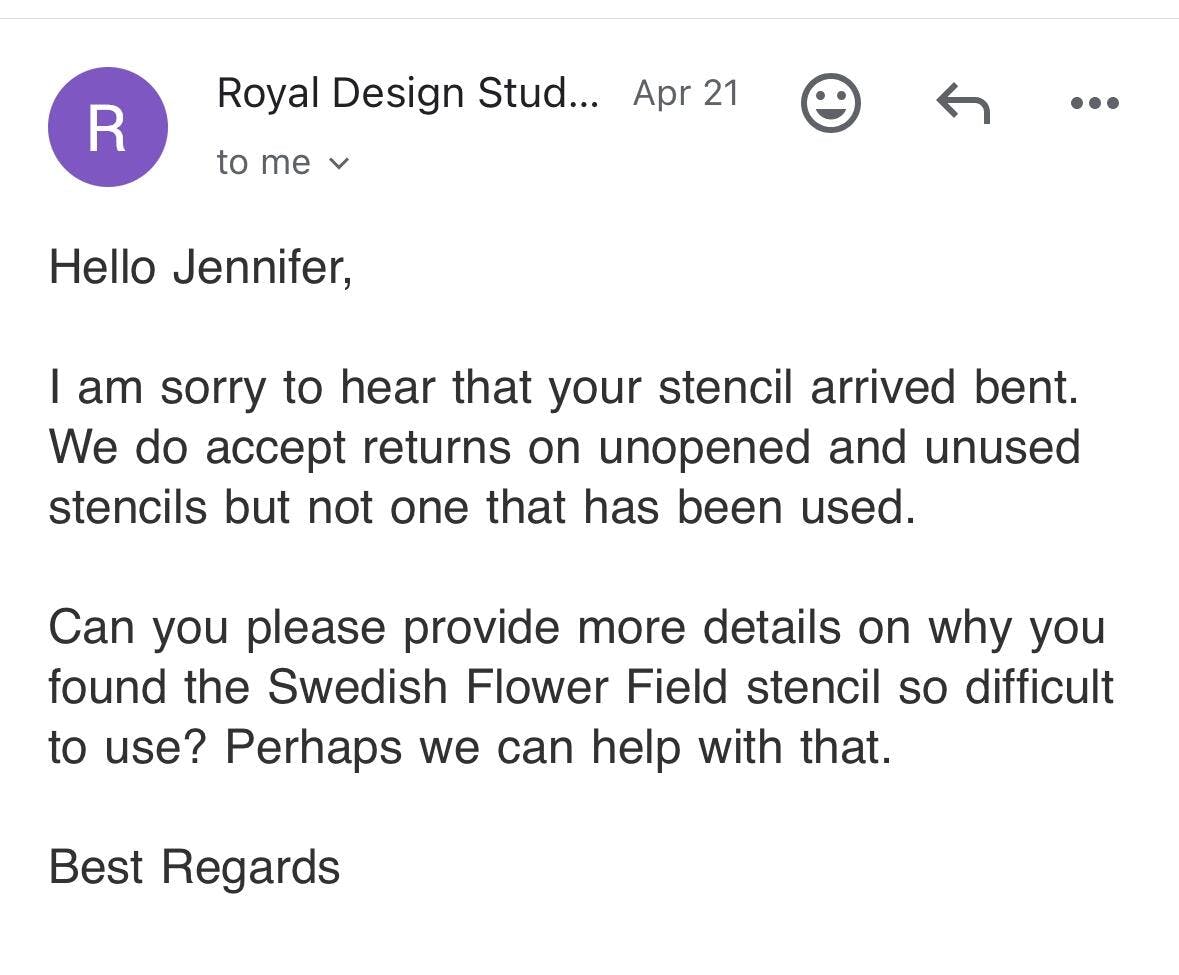Click the words 'unopened and unused'
Viewport: 1179px width, 975px height.
[839, 447]
